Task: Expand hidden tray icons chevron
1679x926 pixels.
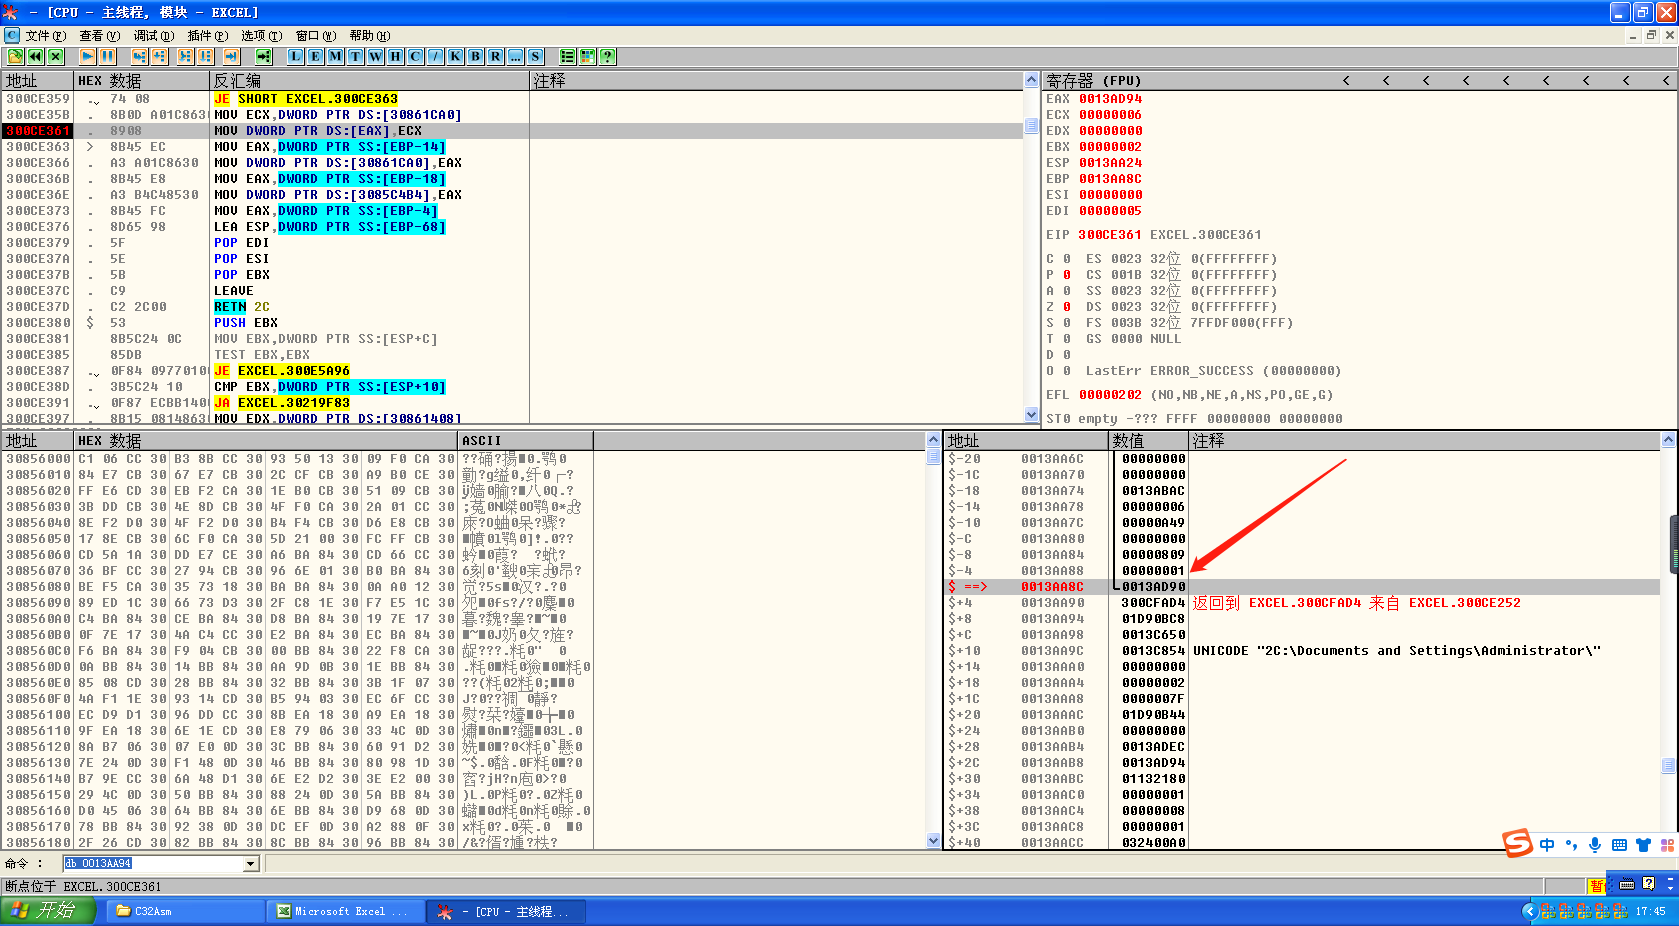Action: click(1529, 911)
